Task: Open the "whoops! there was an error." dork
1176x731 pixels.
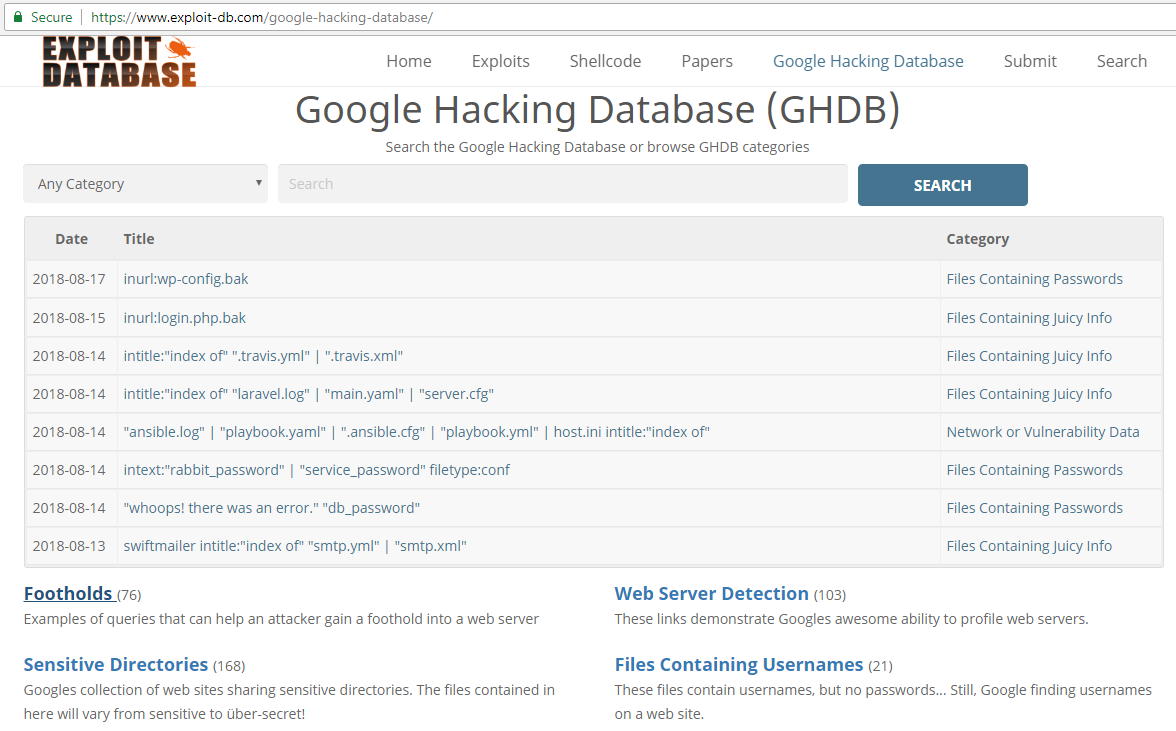Action: pos(272,508)
